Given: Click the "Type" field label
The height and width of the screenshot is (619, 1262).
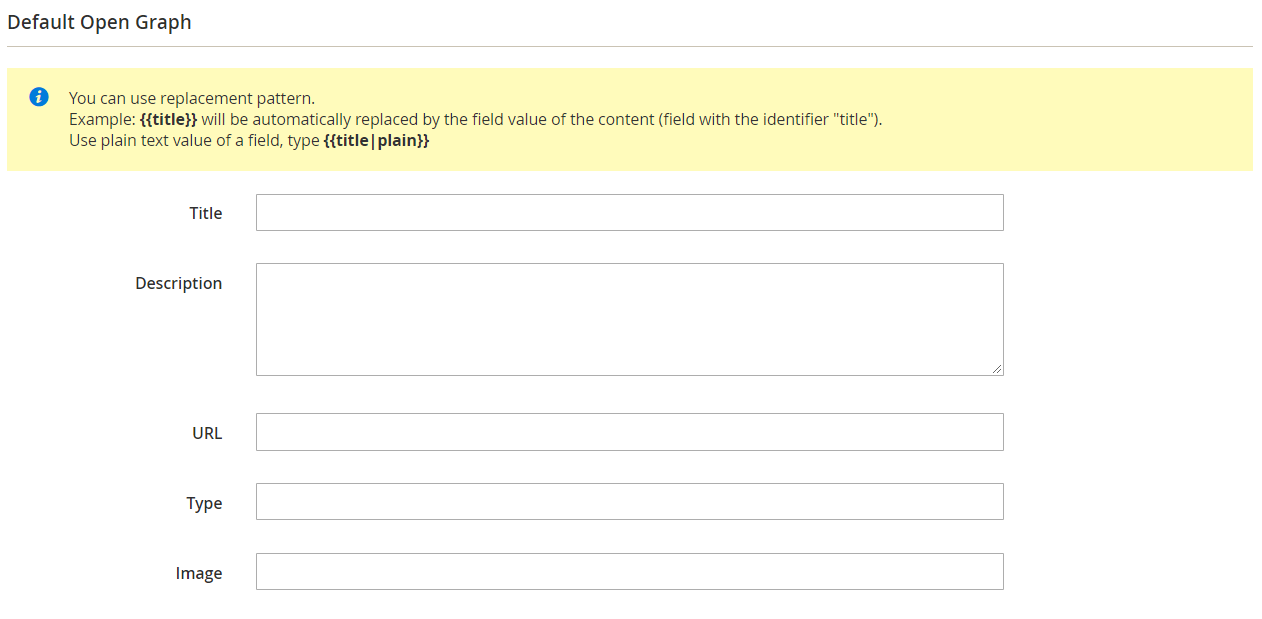Looking at the screenshot, I should click(204, 503).
